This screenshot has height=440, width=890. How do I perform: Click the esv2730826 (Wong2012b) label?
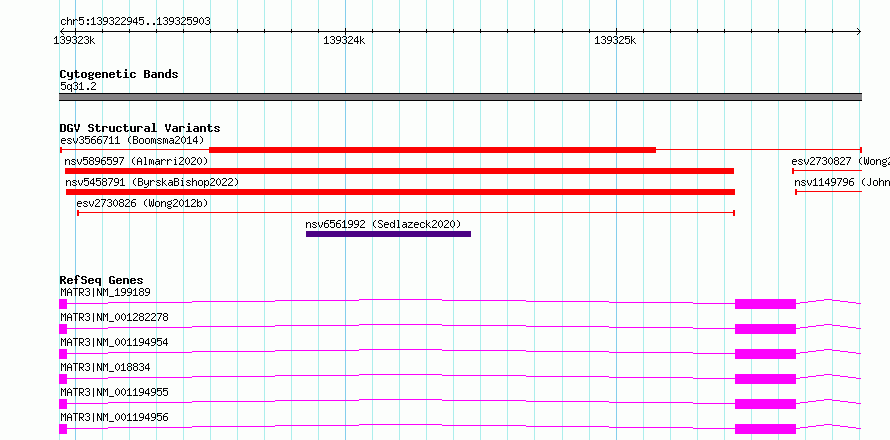142,203
